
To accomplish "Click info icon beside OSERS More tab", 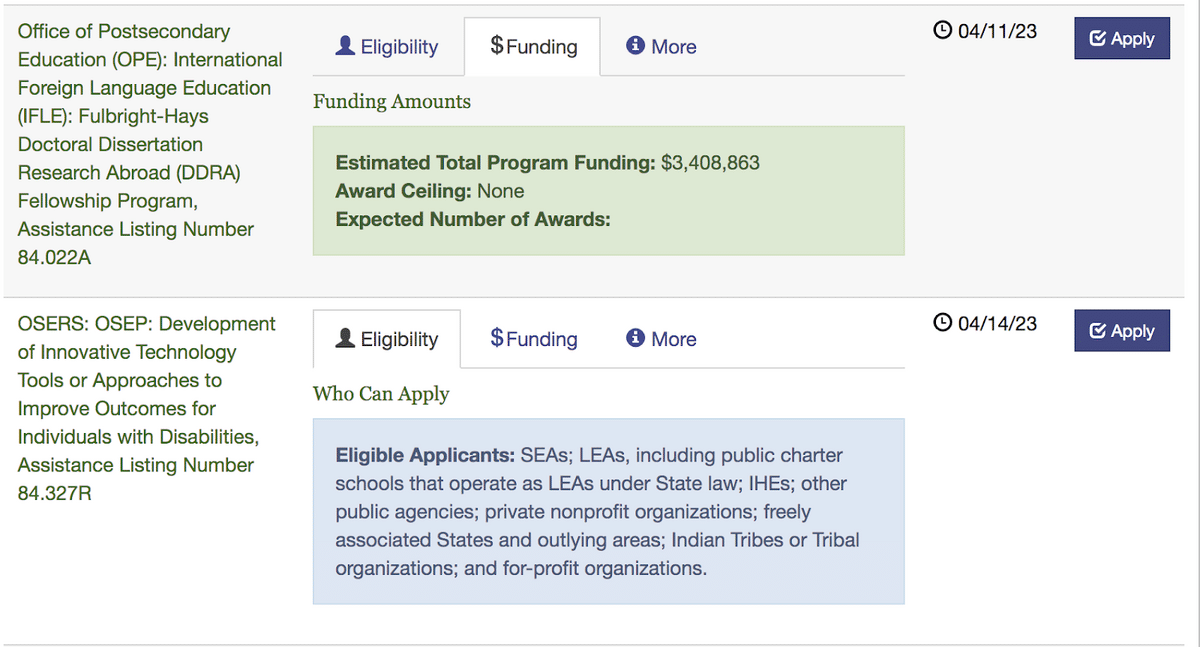I will pos(634,338).
